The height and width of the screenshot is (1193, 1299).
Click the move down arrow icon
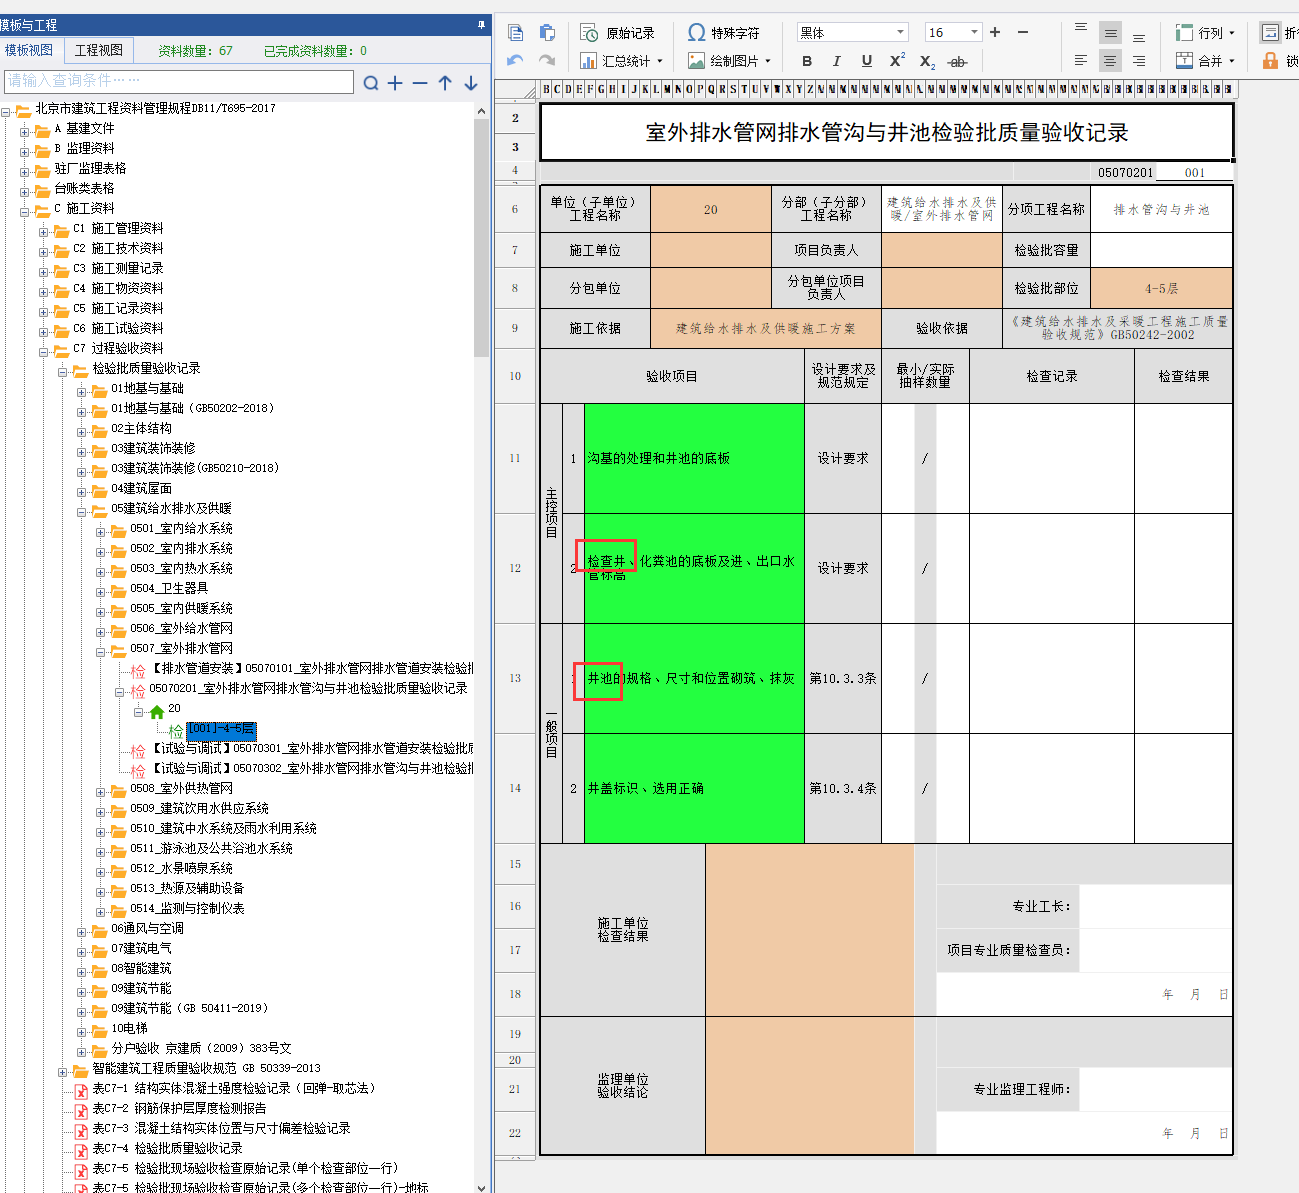(x=471, y=83)
